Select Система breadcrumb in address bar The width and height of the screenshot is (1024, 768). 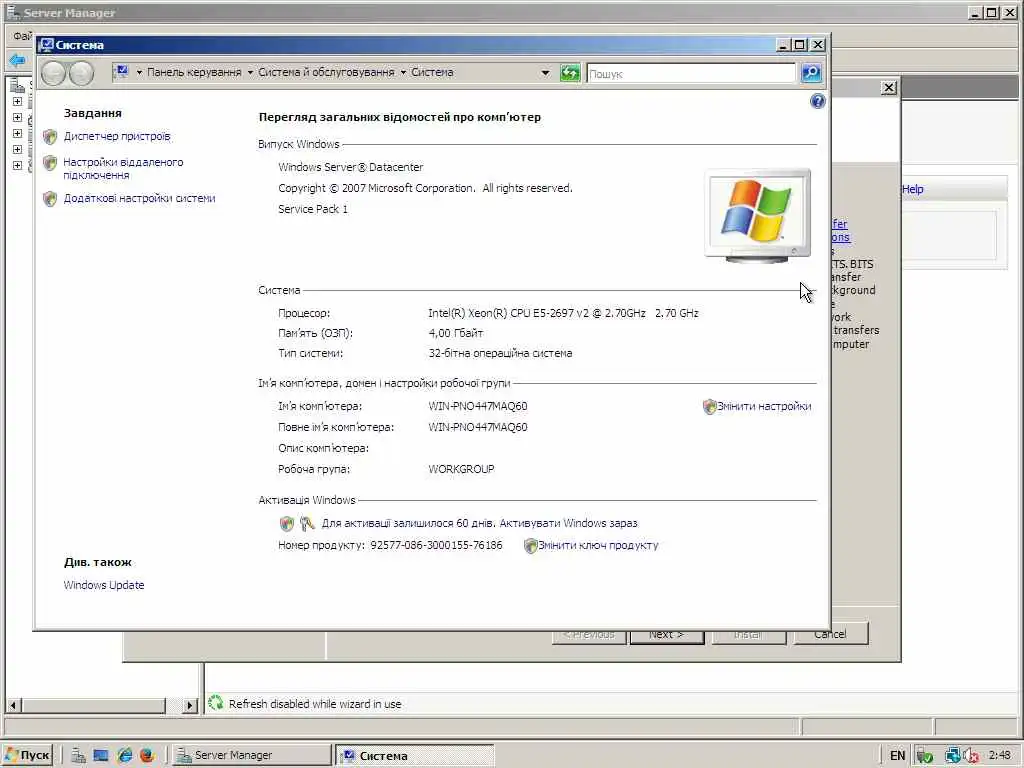(x=432, y=72)
